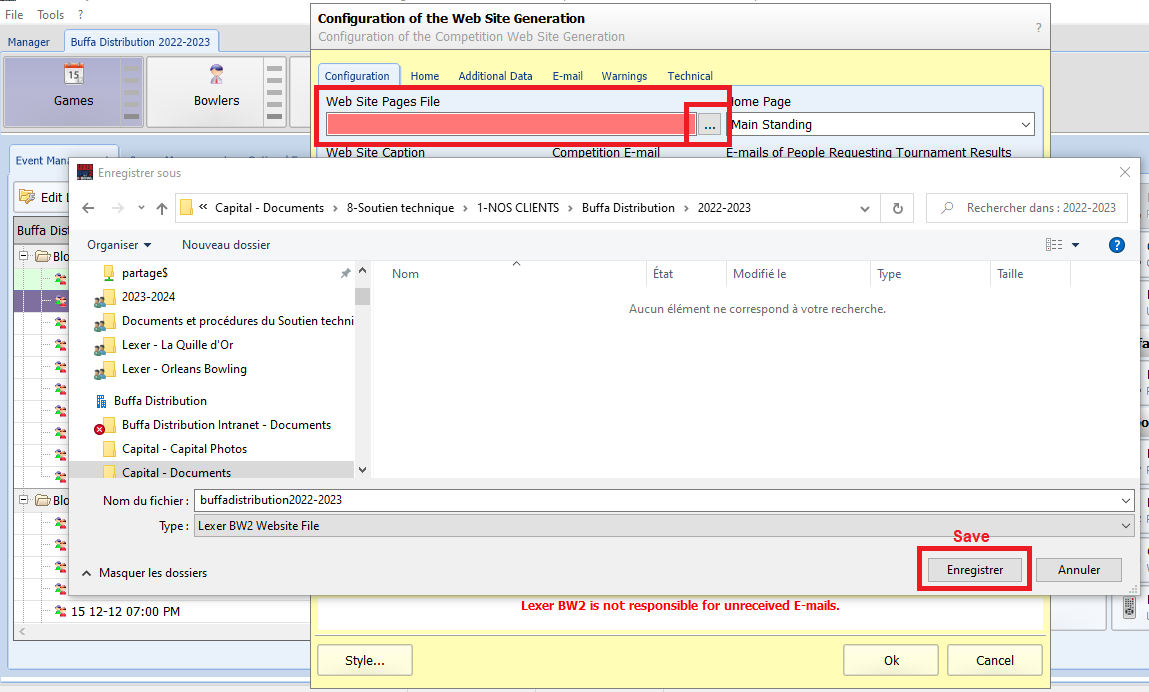Expand the address bar history dropdown
This screenshot has height=692, width=1149.
coord(865,208)
